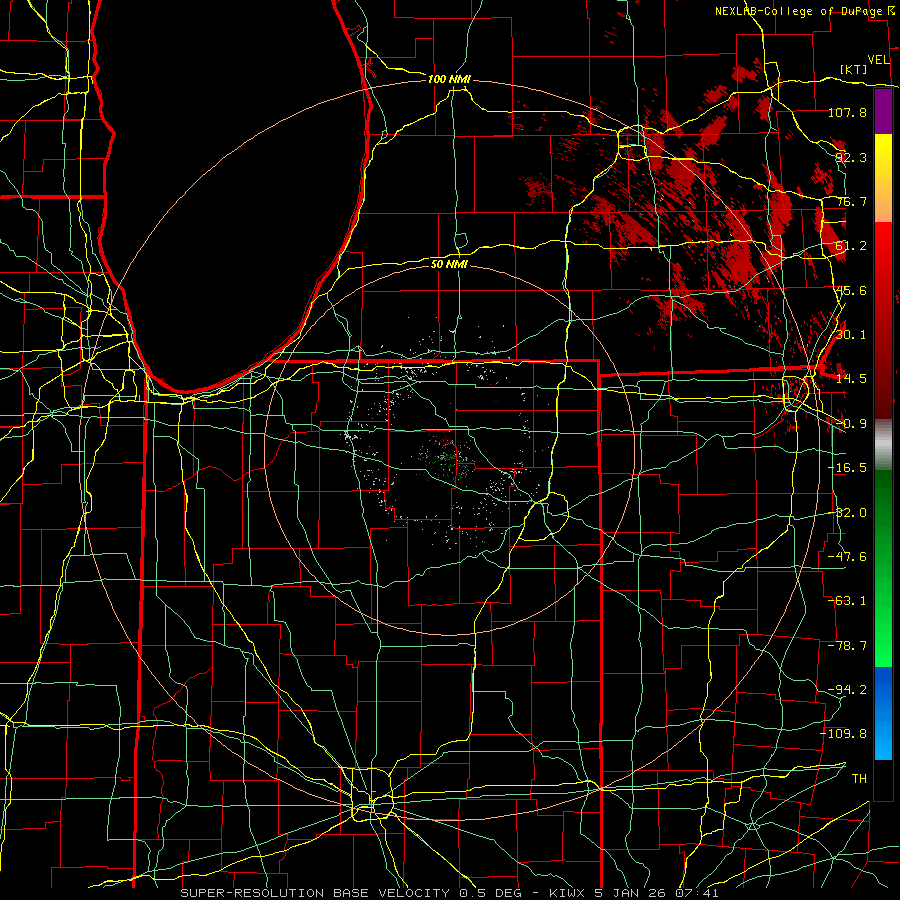
Task: Click the 107.8 legend value
Action: 847,112
